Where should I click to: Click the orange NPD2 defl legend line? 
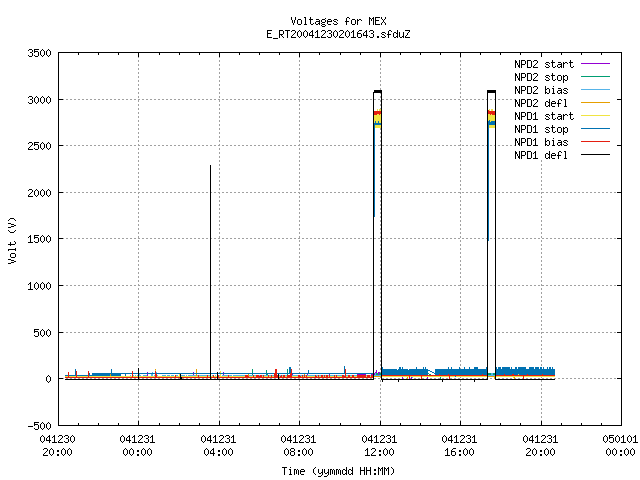(x=595, y=103)
